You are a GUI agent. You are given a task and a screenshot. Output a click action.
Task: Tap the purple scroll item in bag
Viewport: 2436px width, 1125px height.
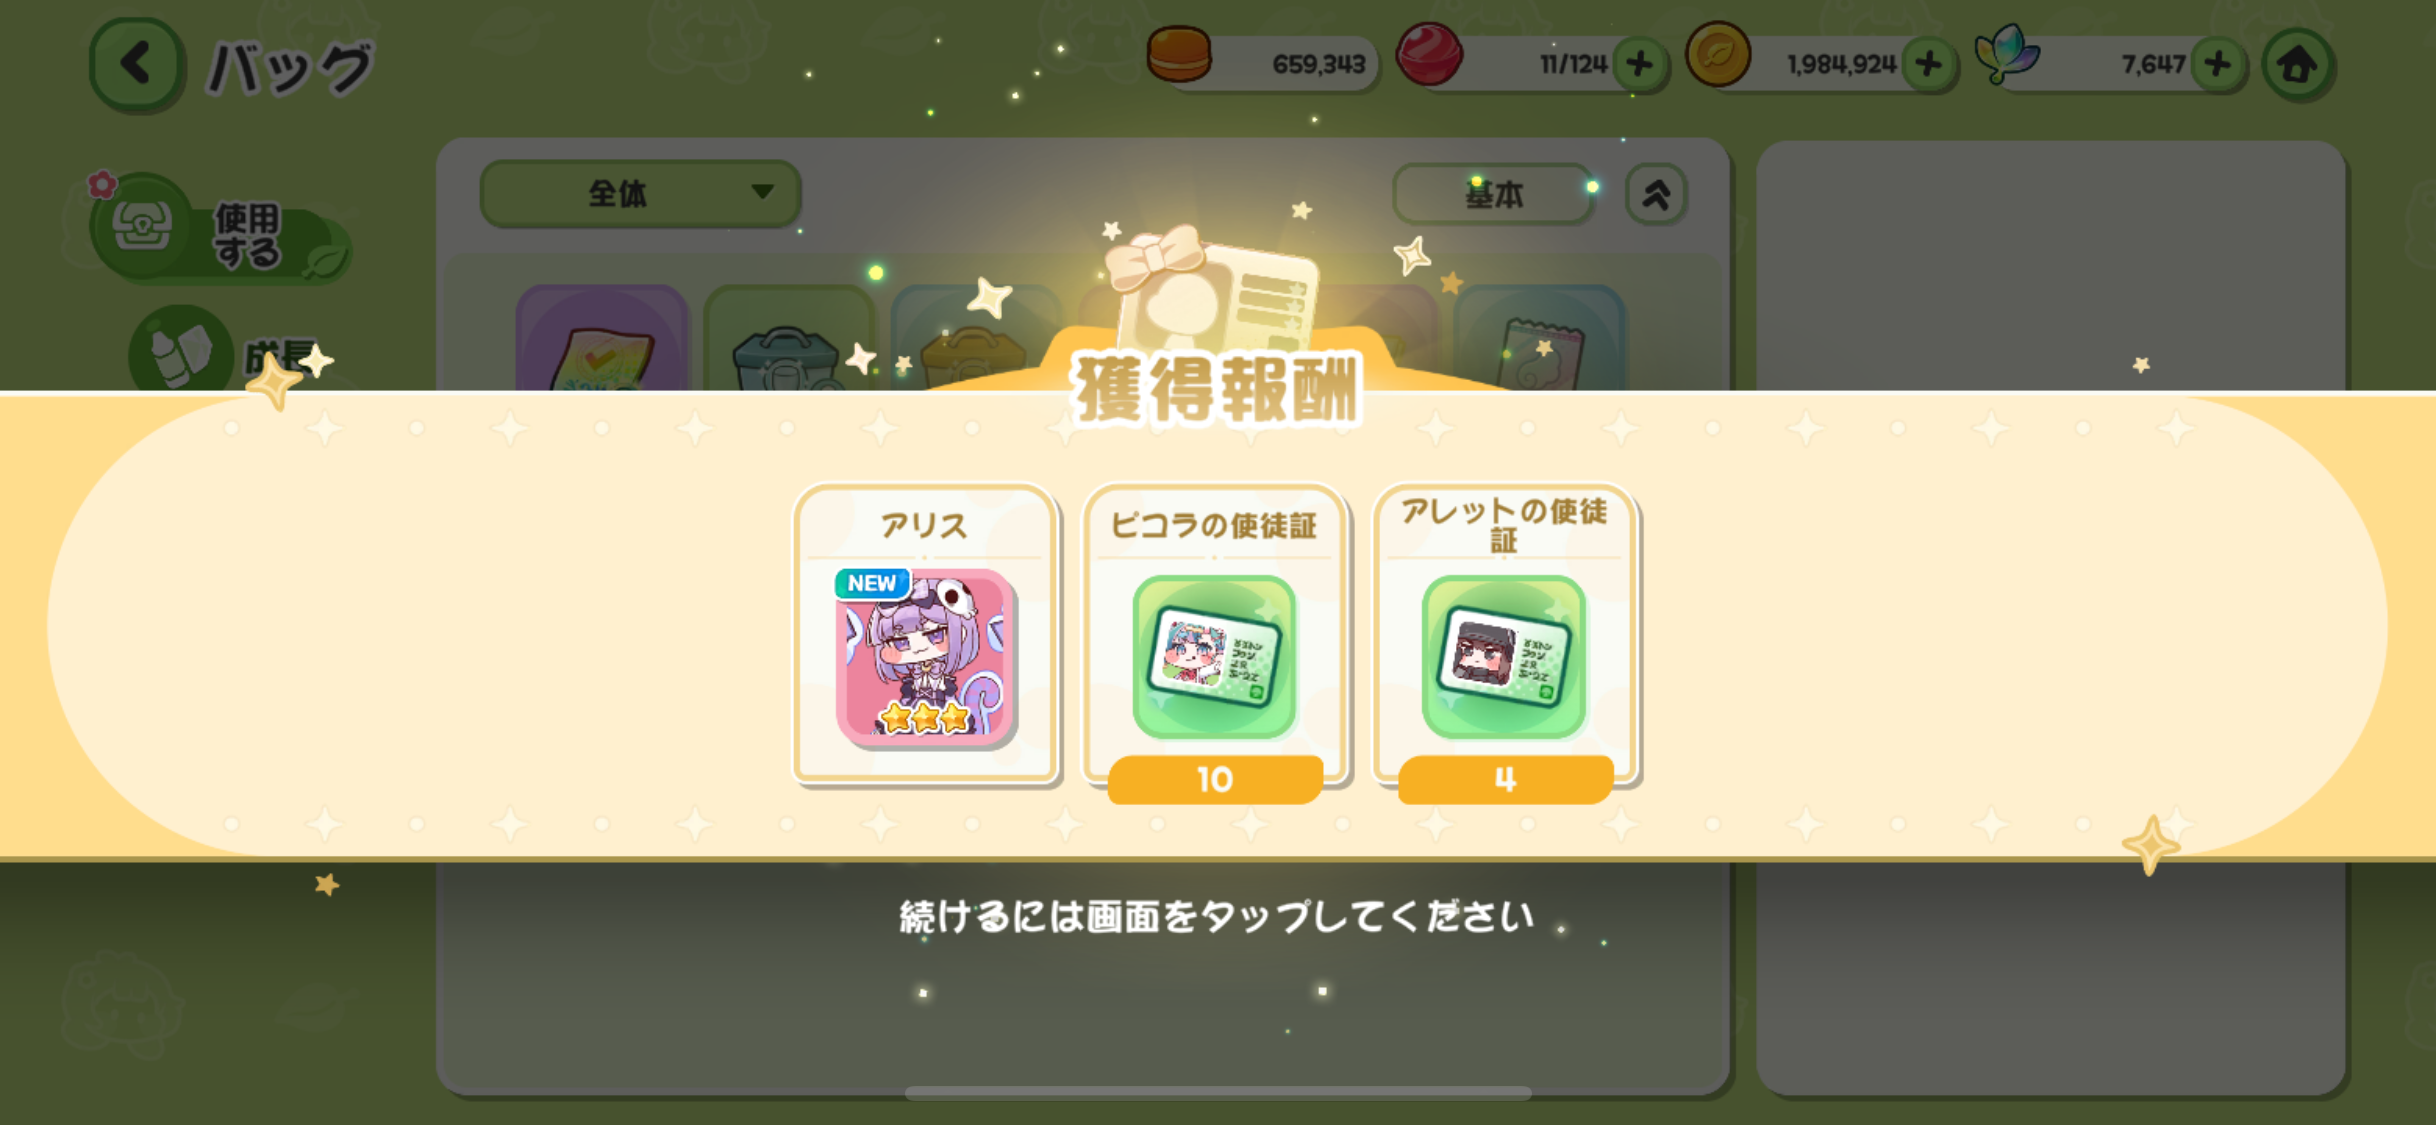[602, 340]
